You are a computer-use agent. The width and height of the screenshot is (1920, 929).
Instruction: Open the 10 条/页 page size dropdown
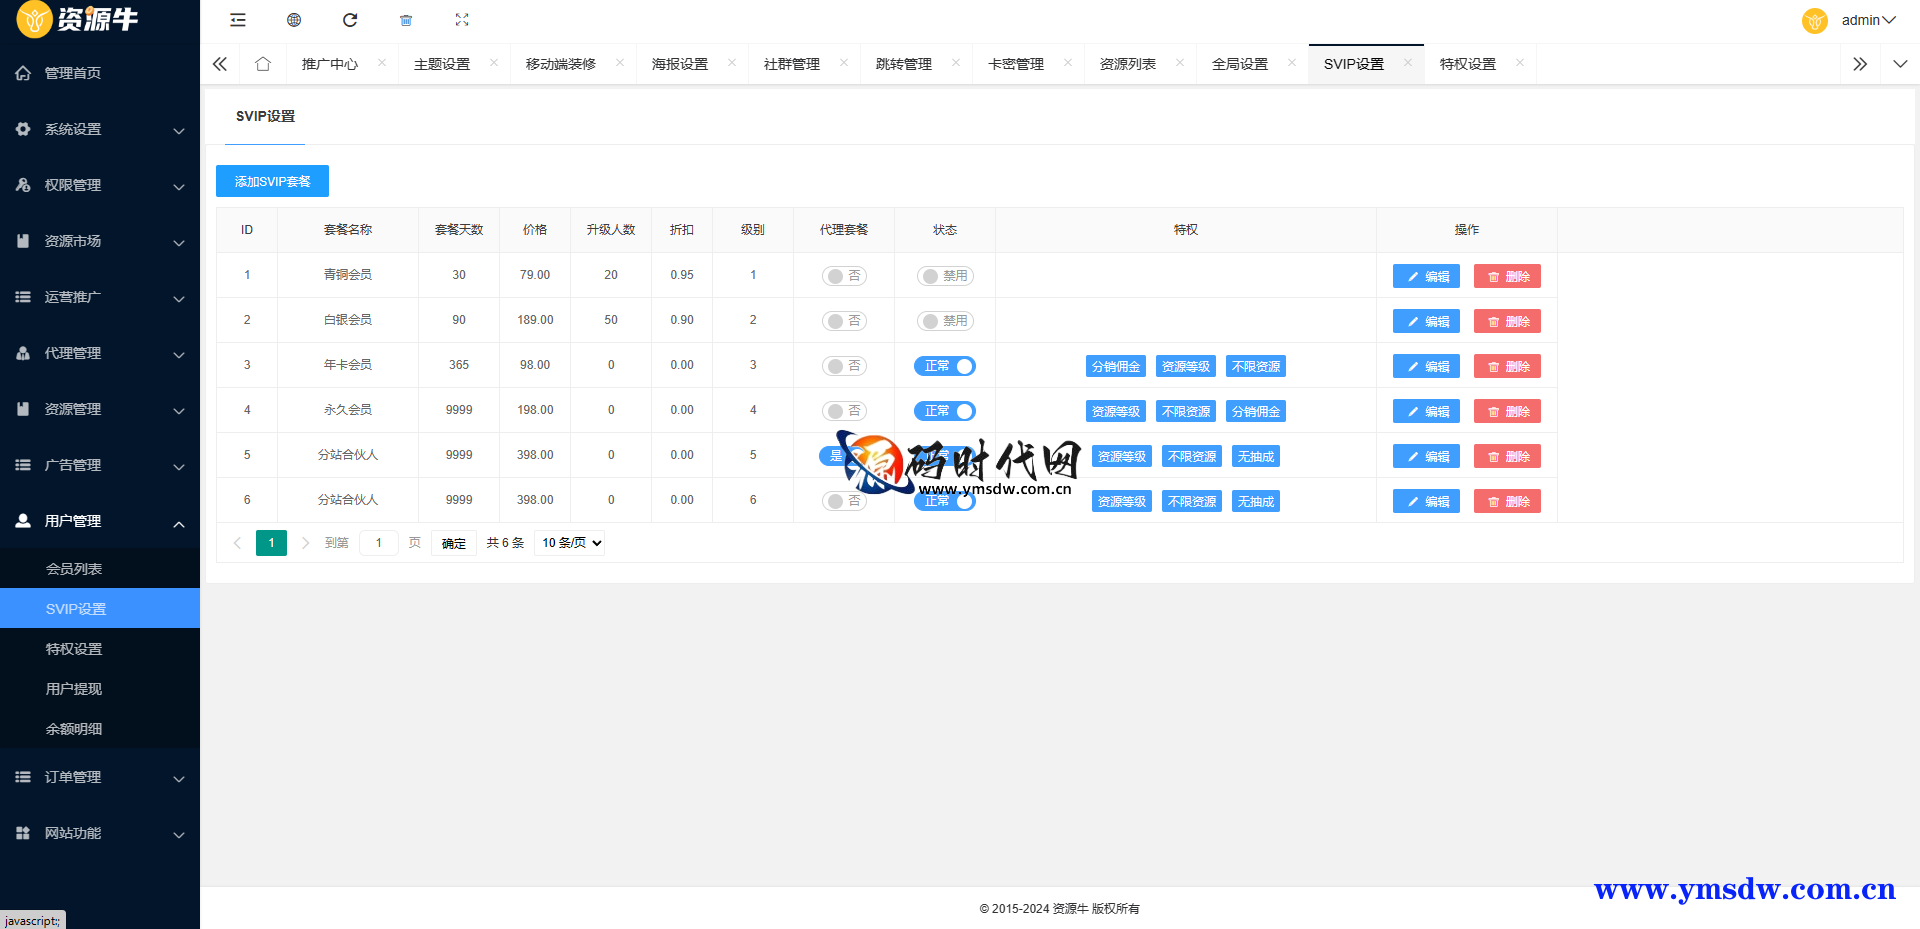pyautogui.click(x=570, y=543)
